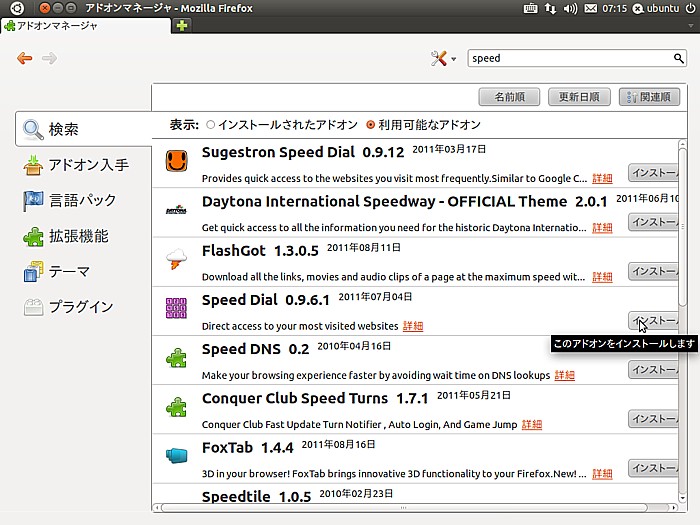This screenshot has height=525, width=700.
Task: Open the keyboard input indicator
Action: click(x=530, y=8)
